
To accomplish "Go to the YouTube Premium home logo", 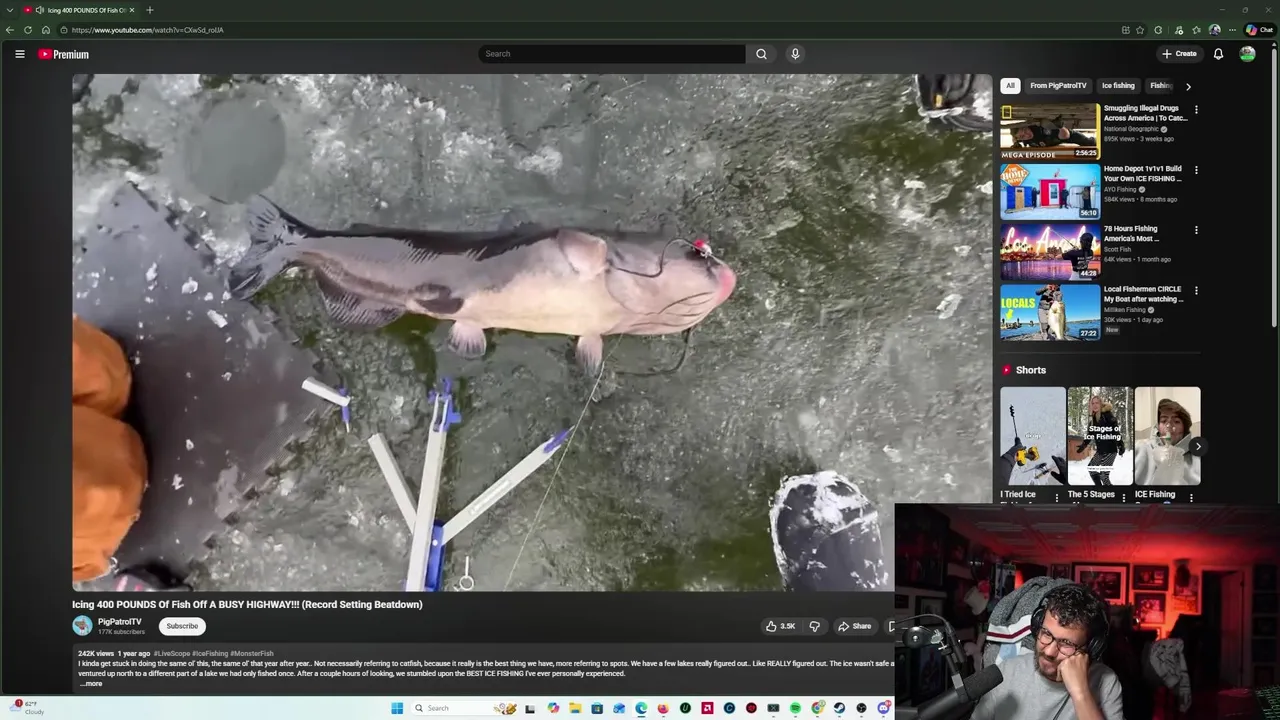I will click(x=64, y=54).
